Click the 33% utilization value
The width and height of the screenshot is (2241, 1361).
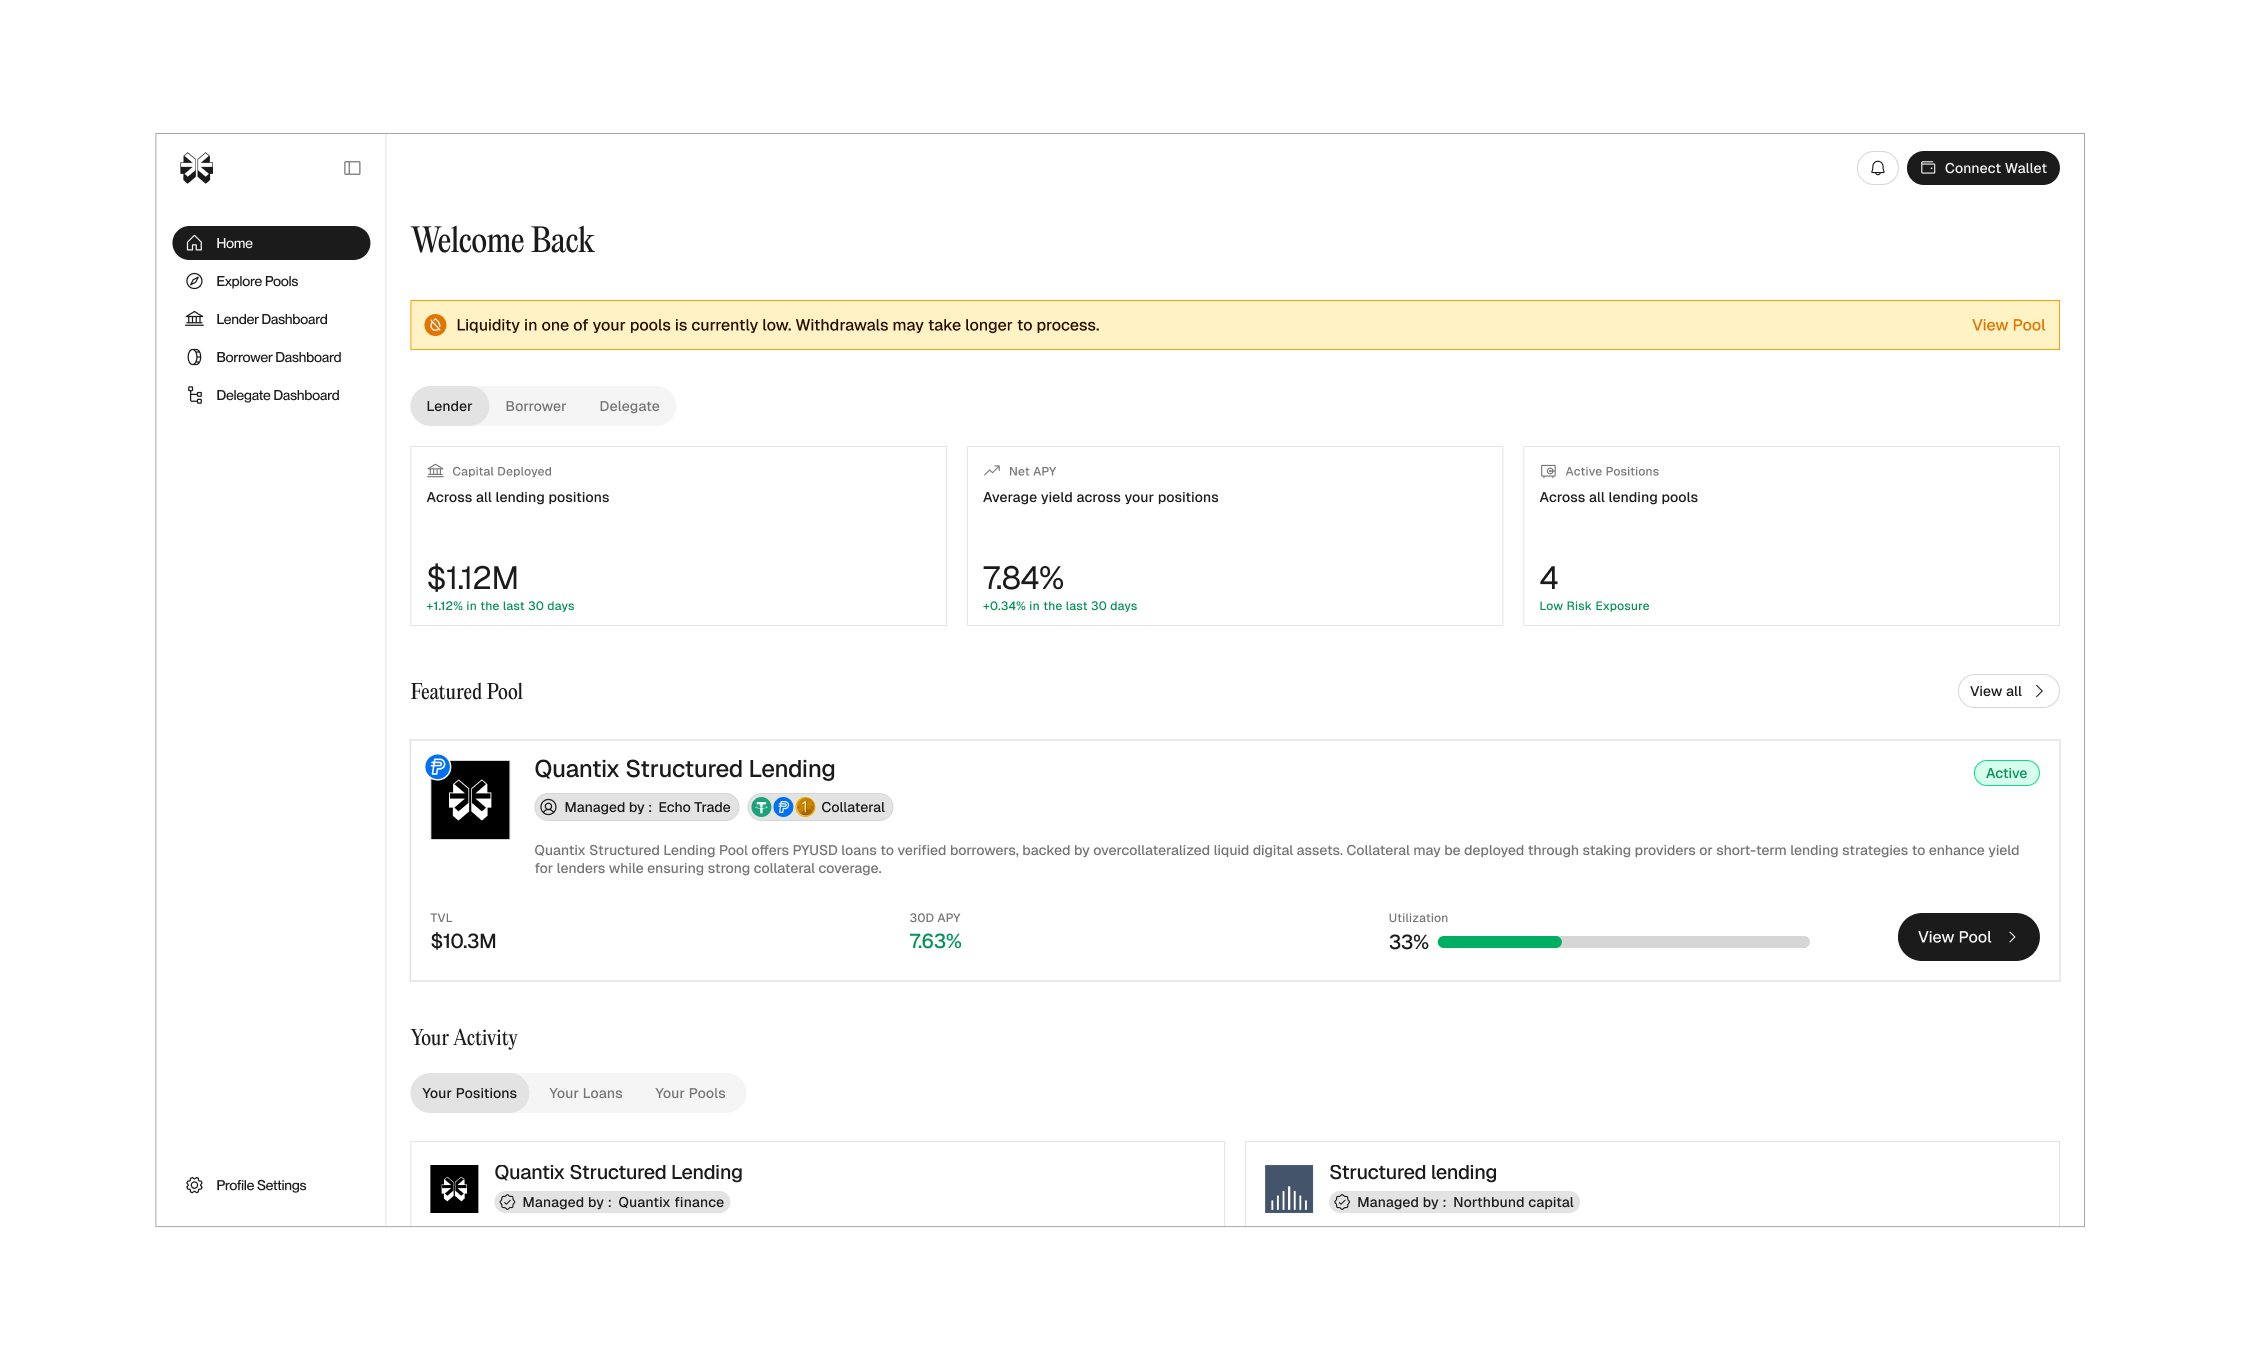(1408, 942)
